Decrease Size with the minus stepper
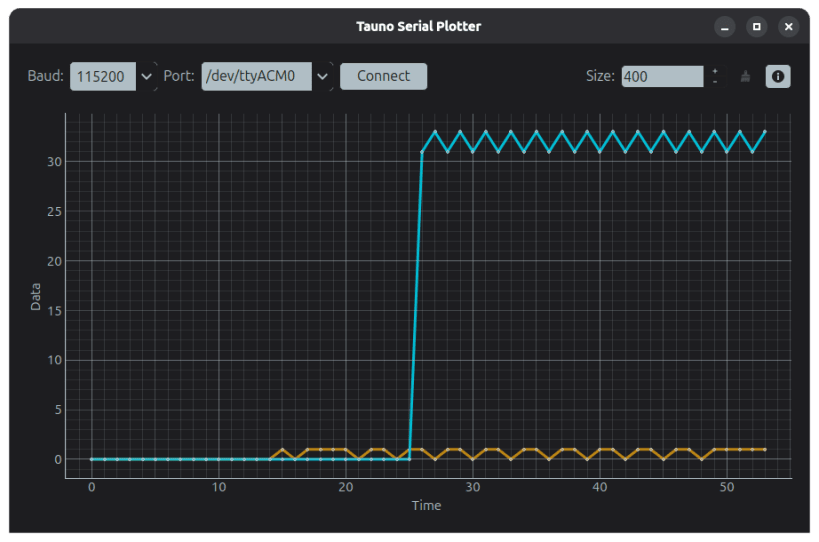The image size is (819, 542). [715, 82]
